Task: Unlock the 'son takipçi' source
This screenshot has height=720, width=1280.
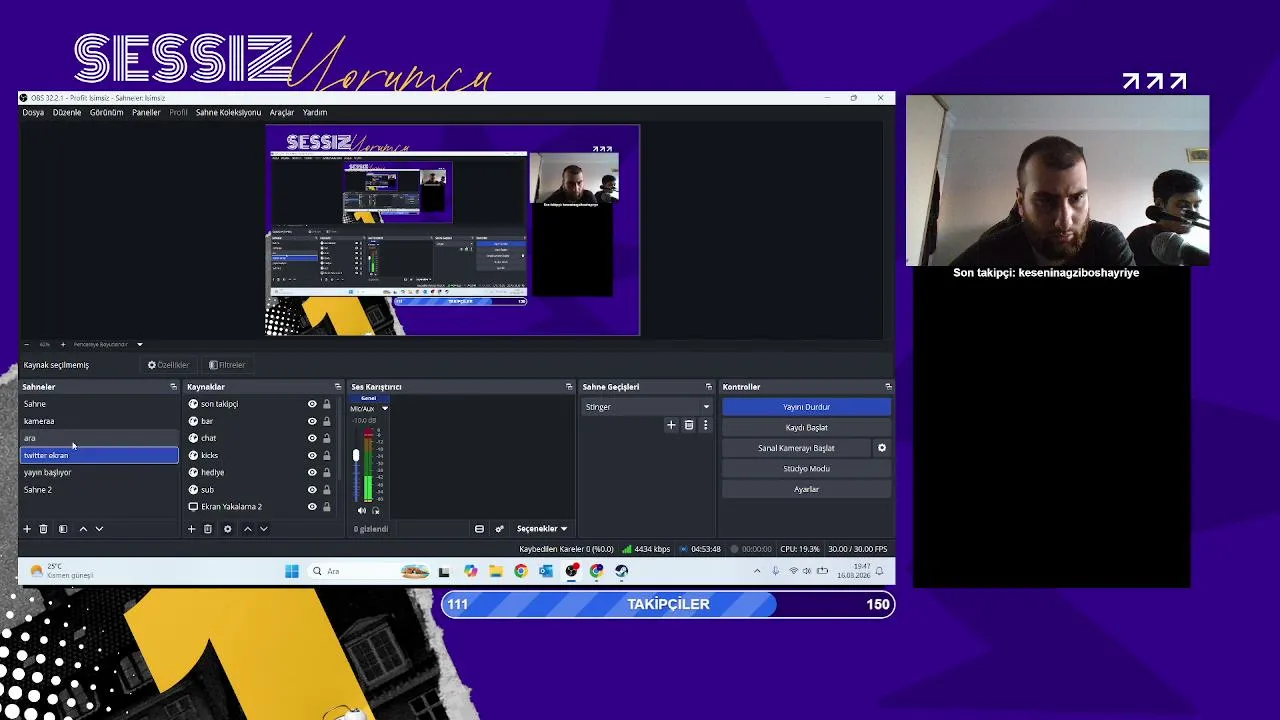Action: pyautogui.click(x=326, y=404)
